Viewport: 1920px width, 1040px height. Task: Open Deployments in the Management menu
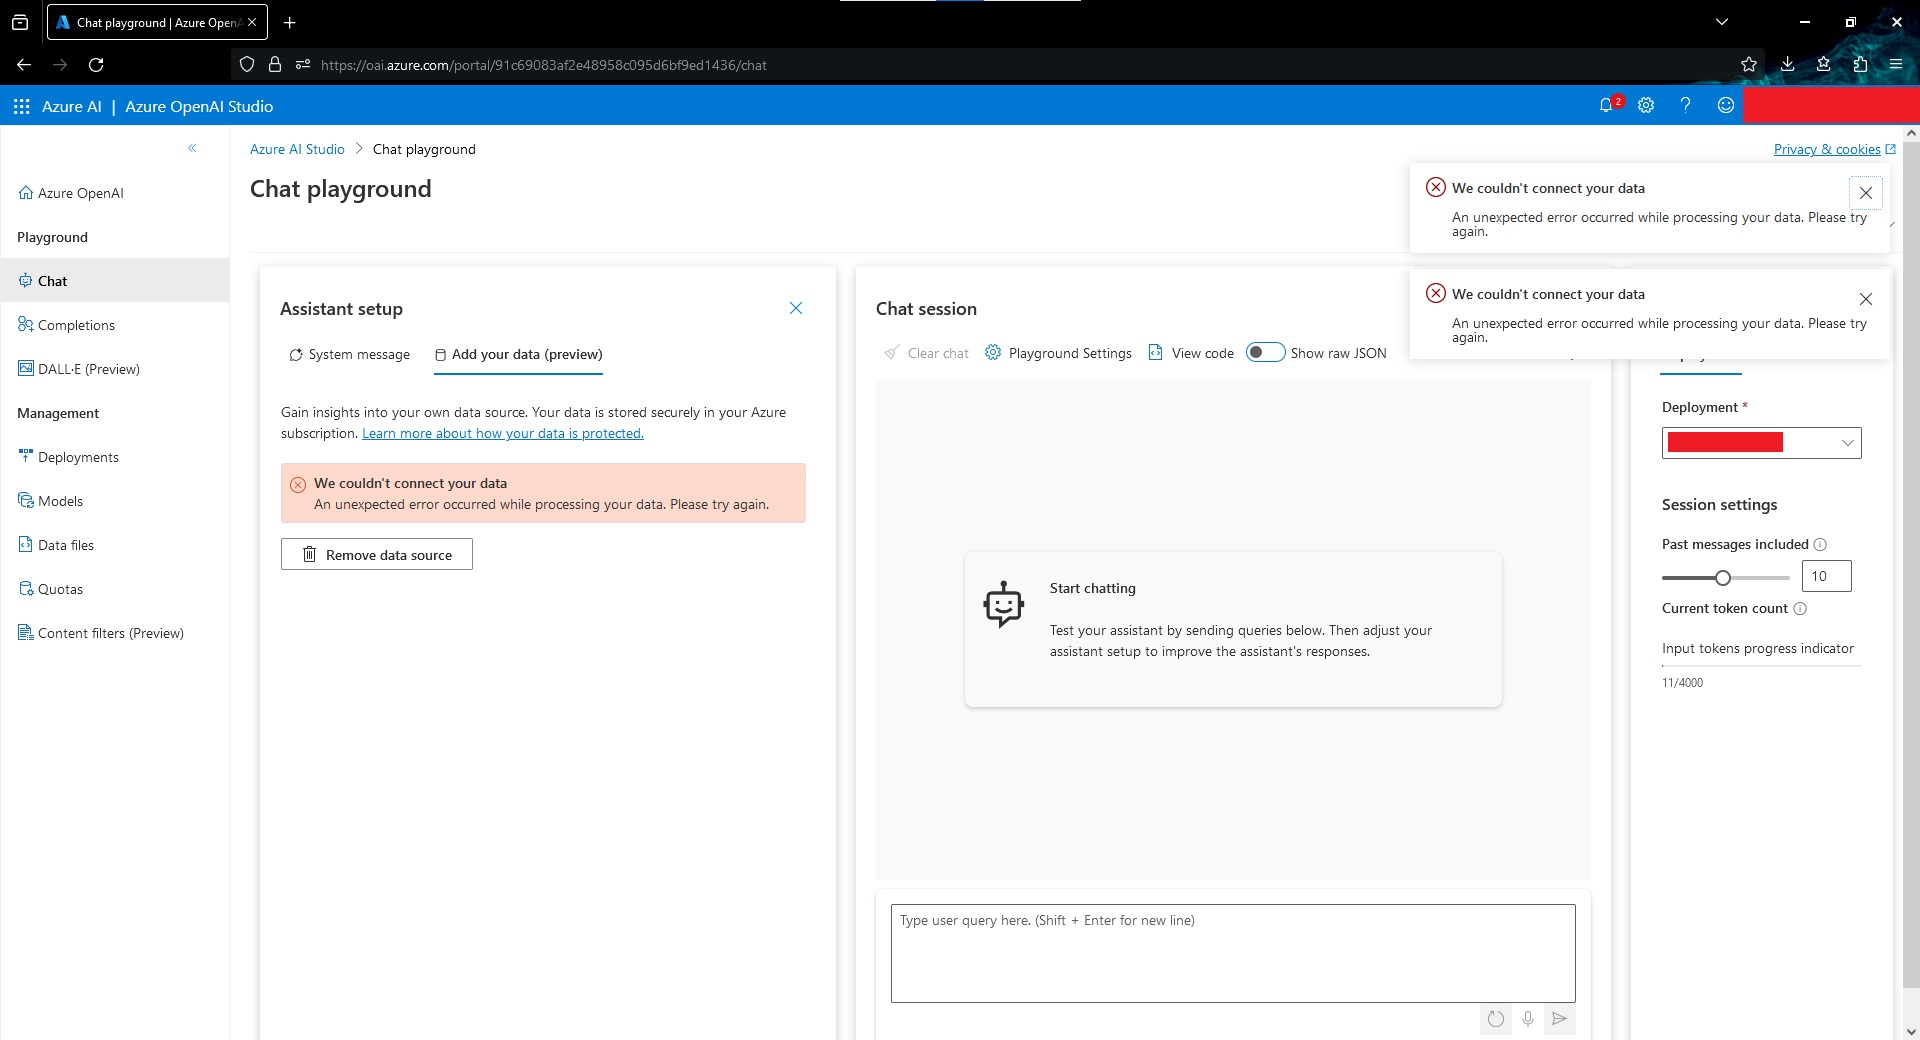[78, 457]
